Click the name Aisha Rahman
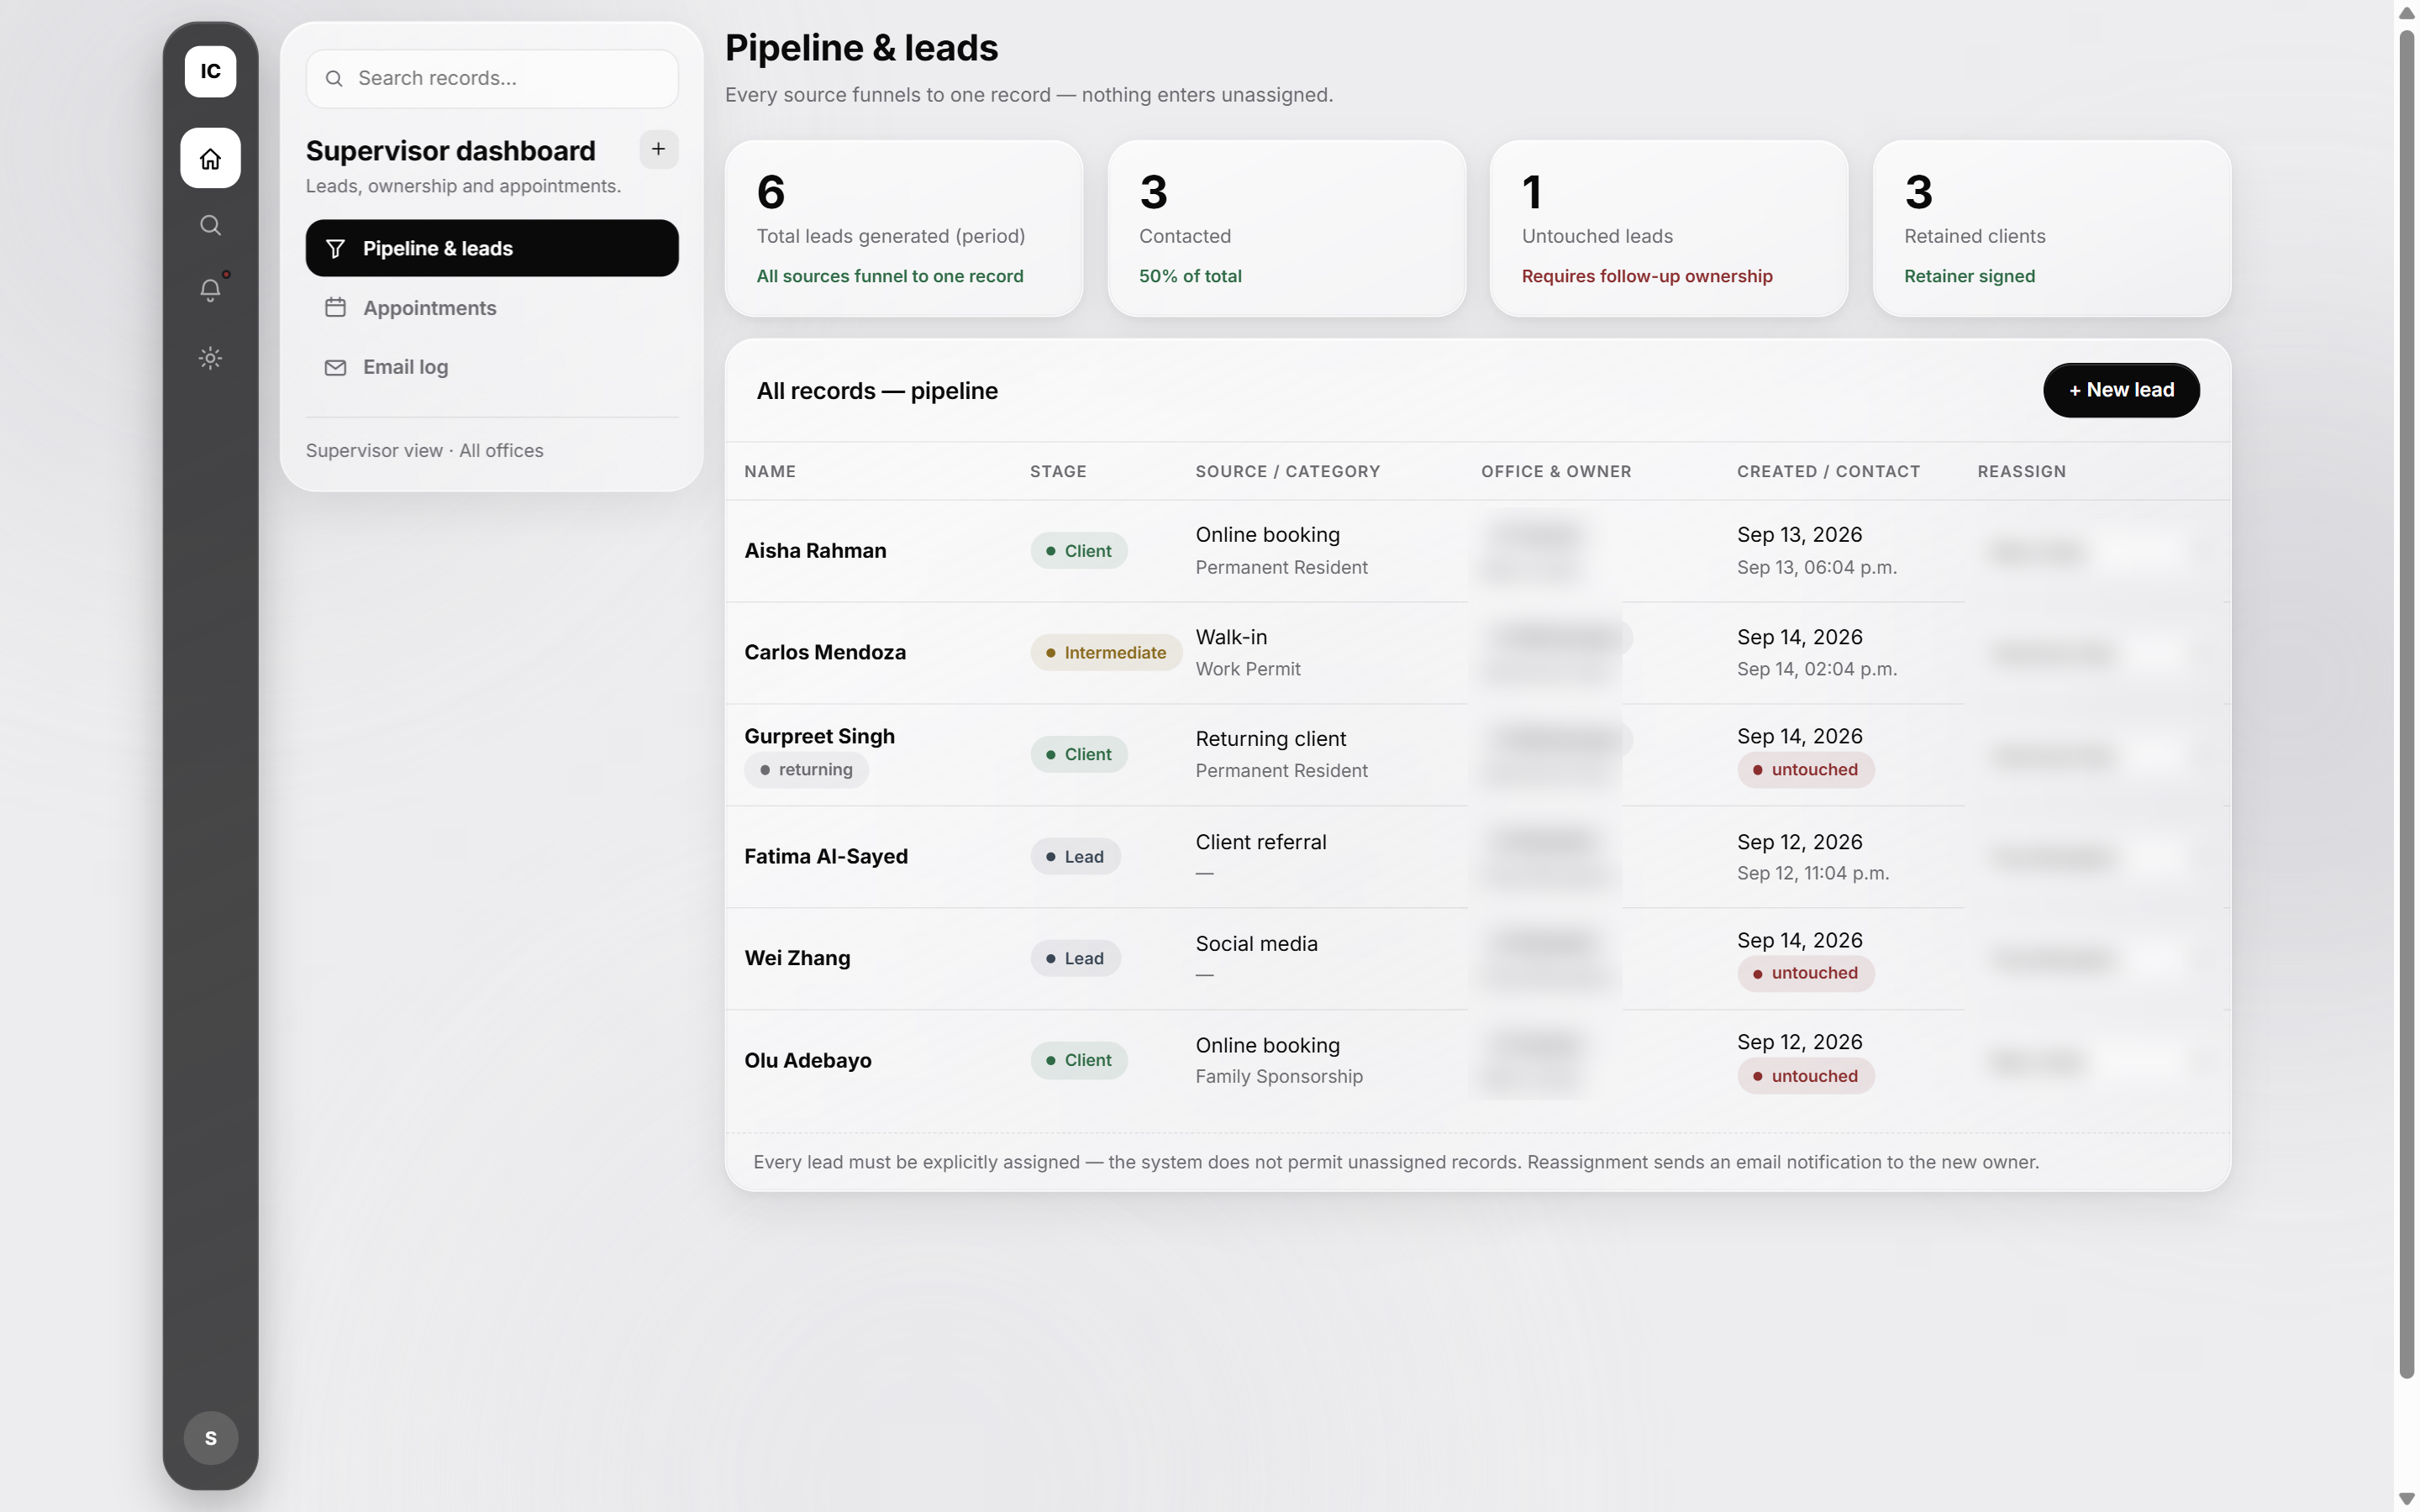Viewport: 2420px width, 1512px height. 815,551
